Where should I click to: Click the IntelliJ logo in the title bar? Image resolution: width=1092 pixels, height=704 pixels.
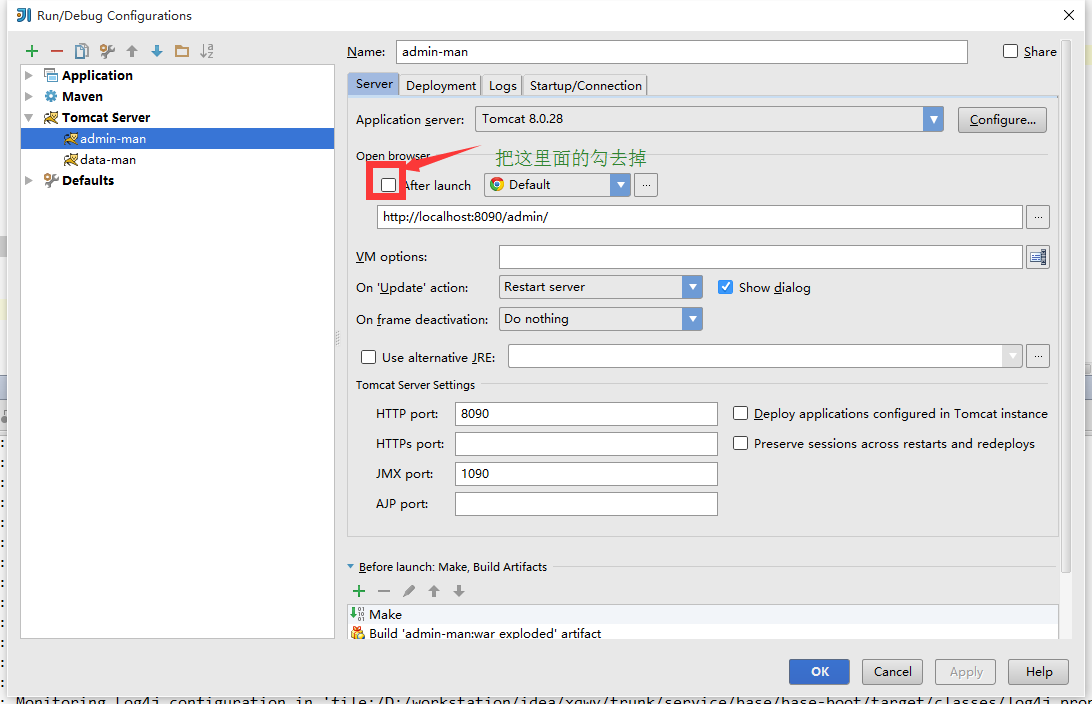coord(24,15)
